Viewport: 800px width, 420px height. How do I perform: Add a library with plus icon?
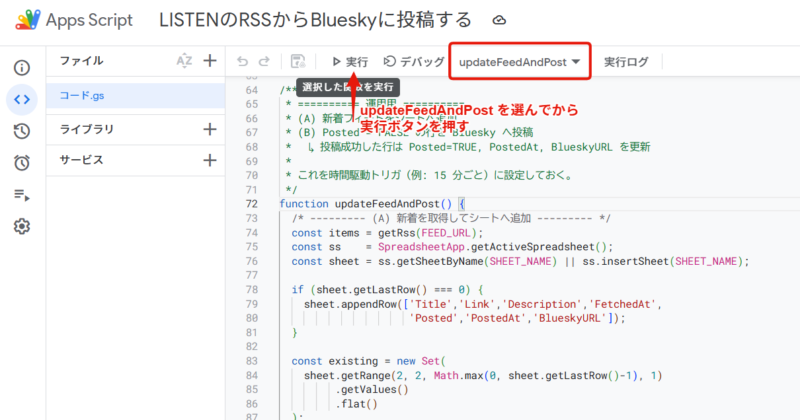tap(210, 129)
